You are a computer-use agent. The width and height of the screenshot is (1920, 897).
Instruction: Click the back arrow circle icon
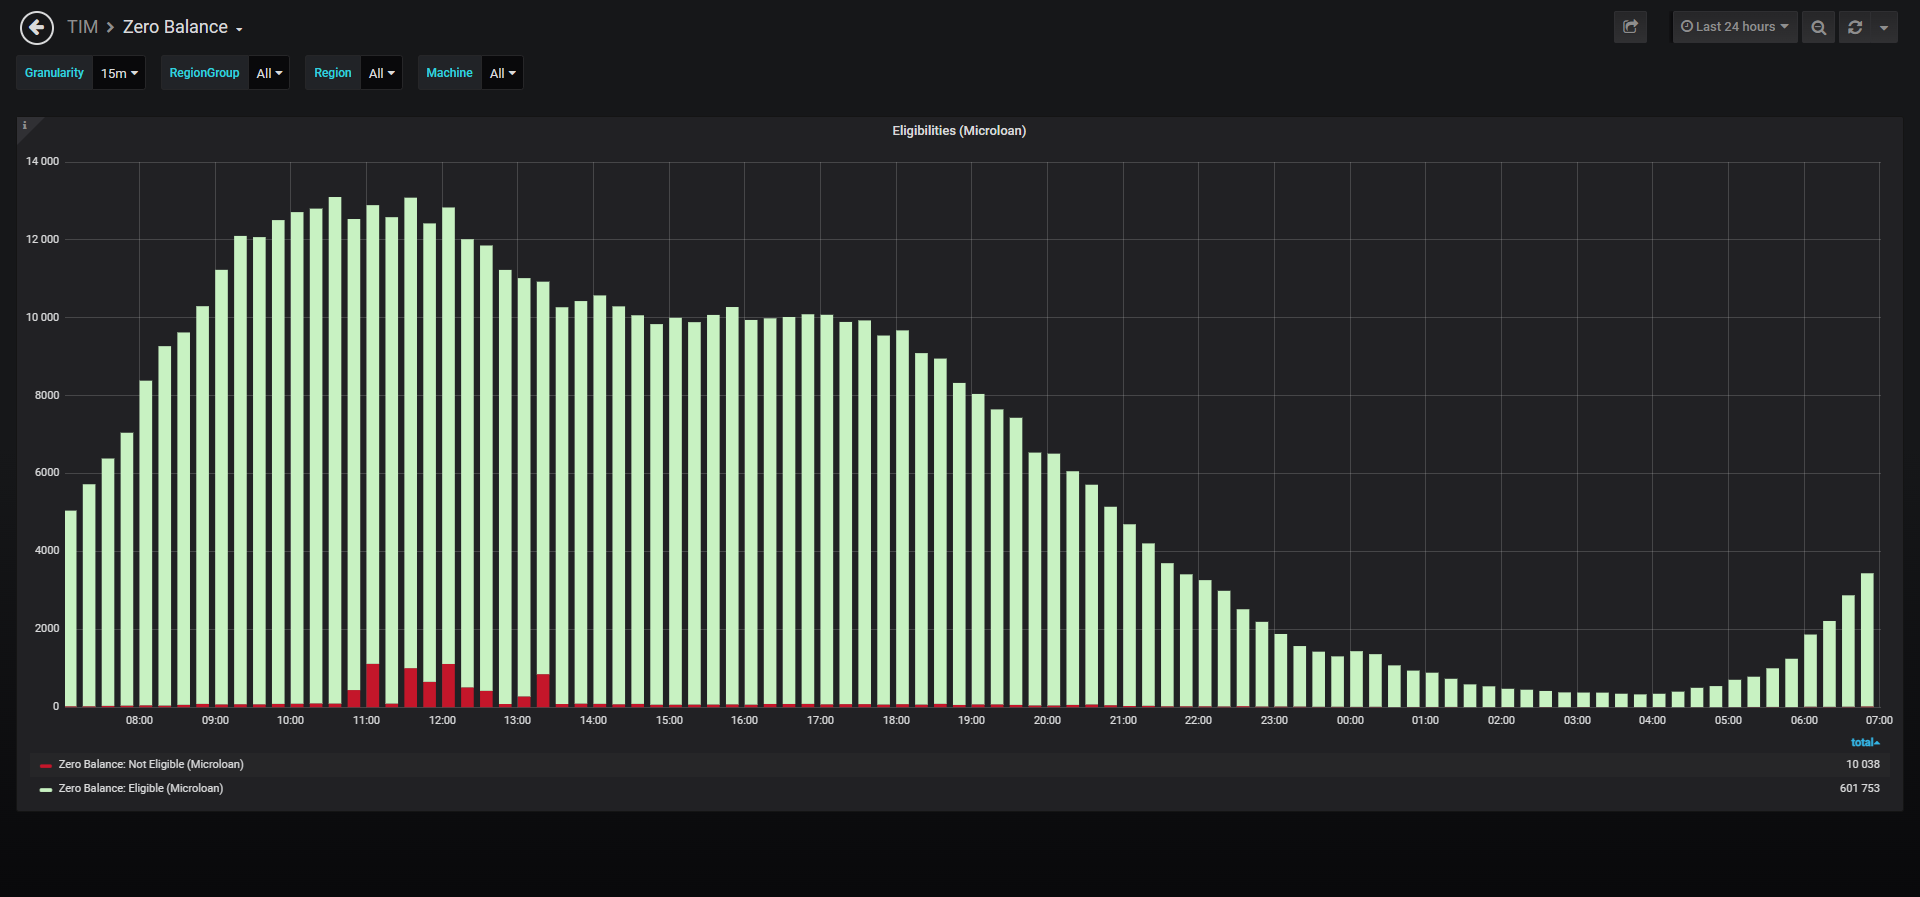(x=37, y=27)
